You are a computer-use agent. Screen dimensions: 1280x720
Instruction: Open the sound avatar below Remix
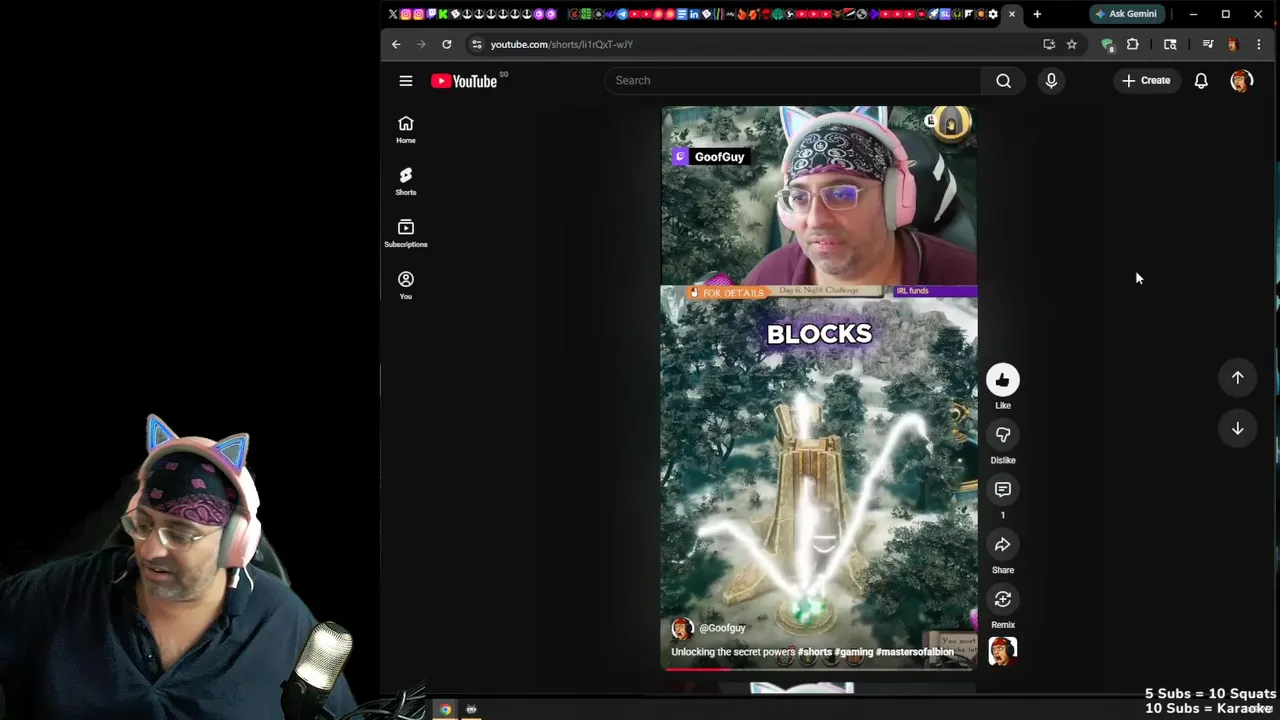tap(1003, 652)
